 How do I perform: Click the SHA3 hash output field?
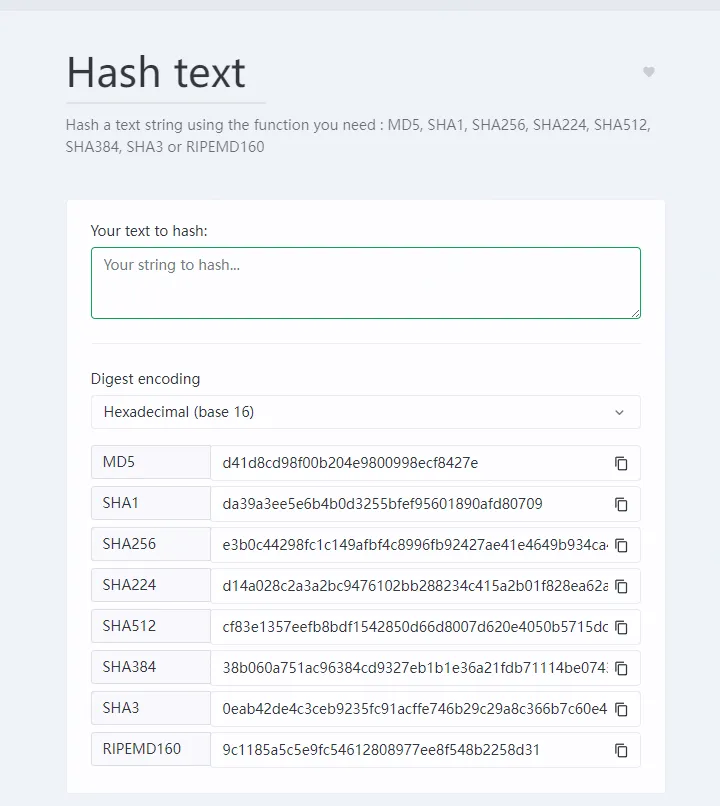pyautogui.click(x=410, y=709)
